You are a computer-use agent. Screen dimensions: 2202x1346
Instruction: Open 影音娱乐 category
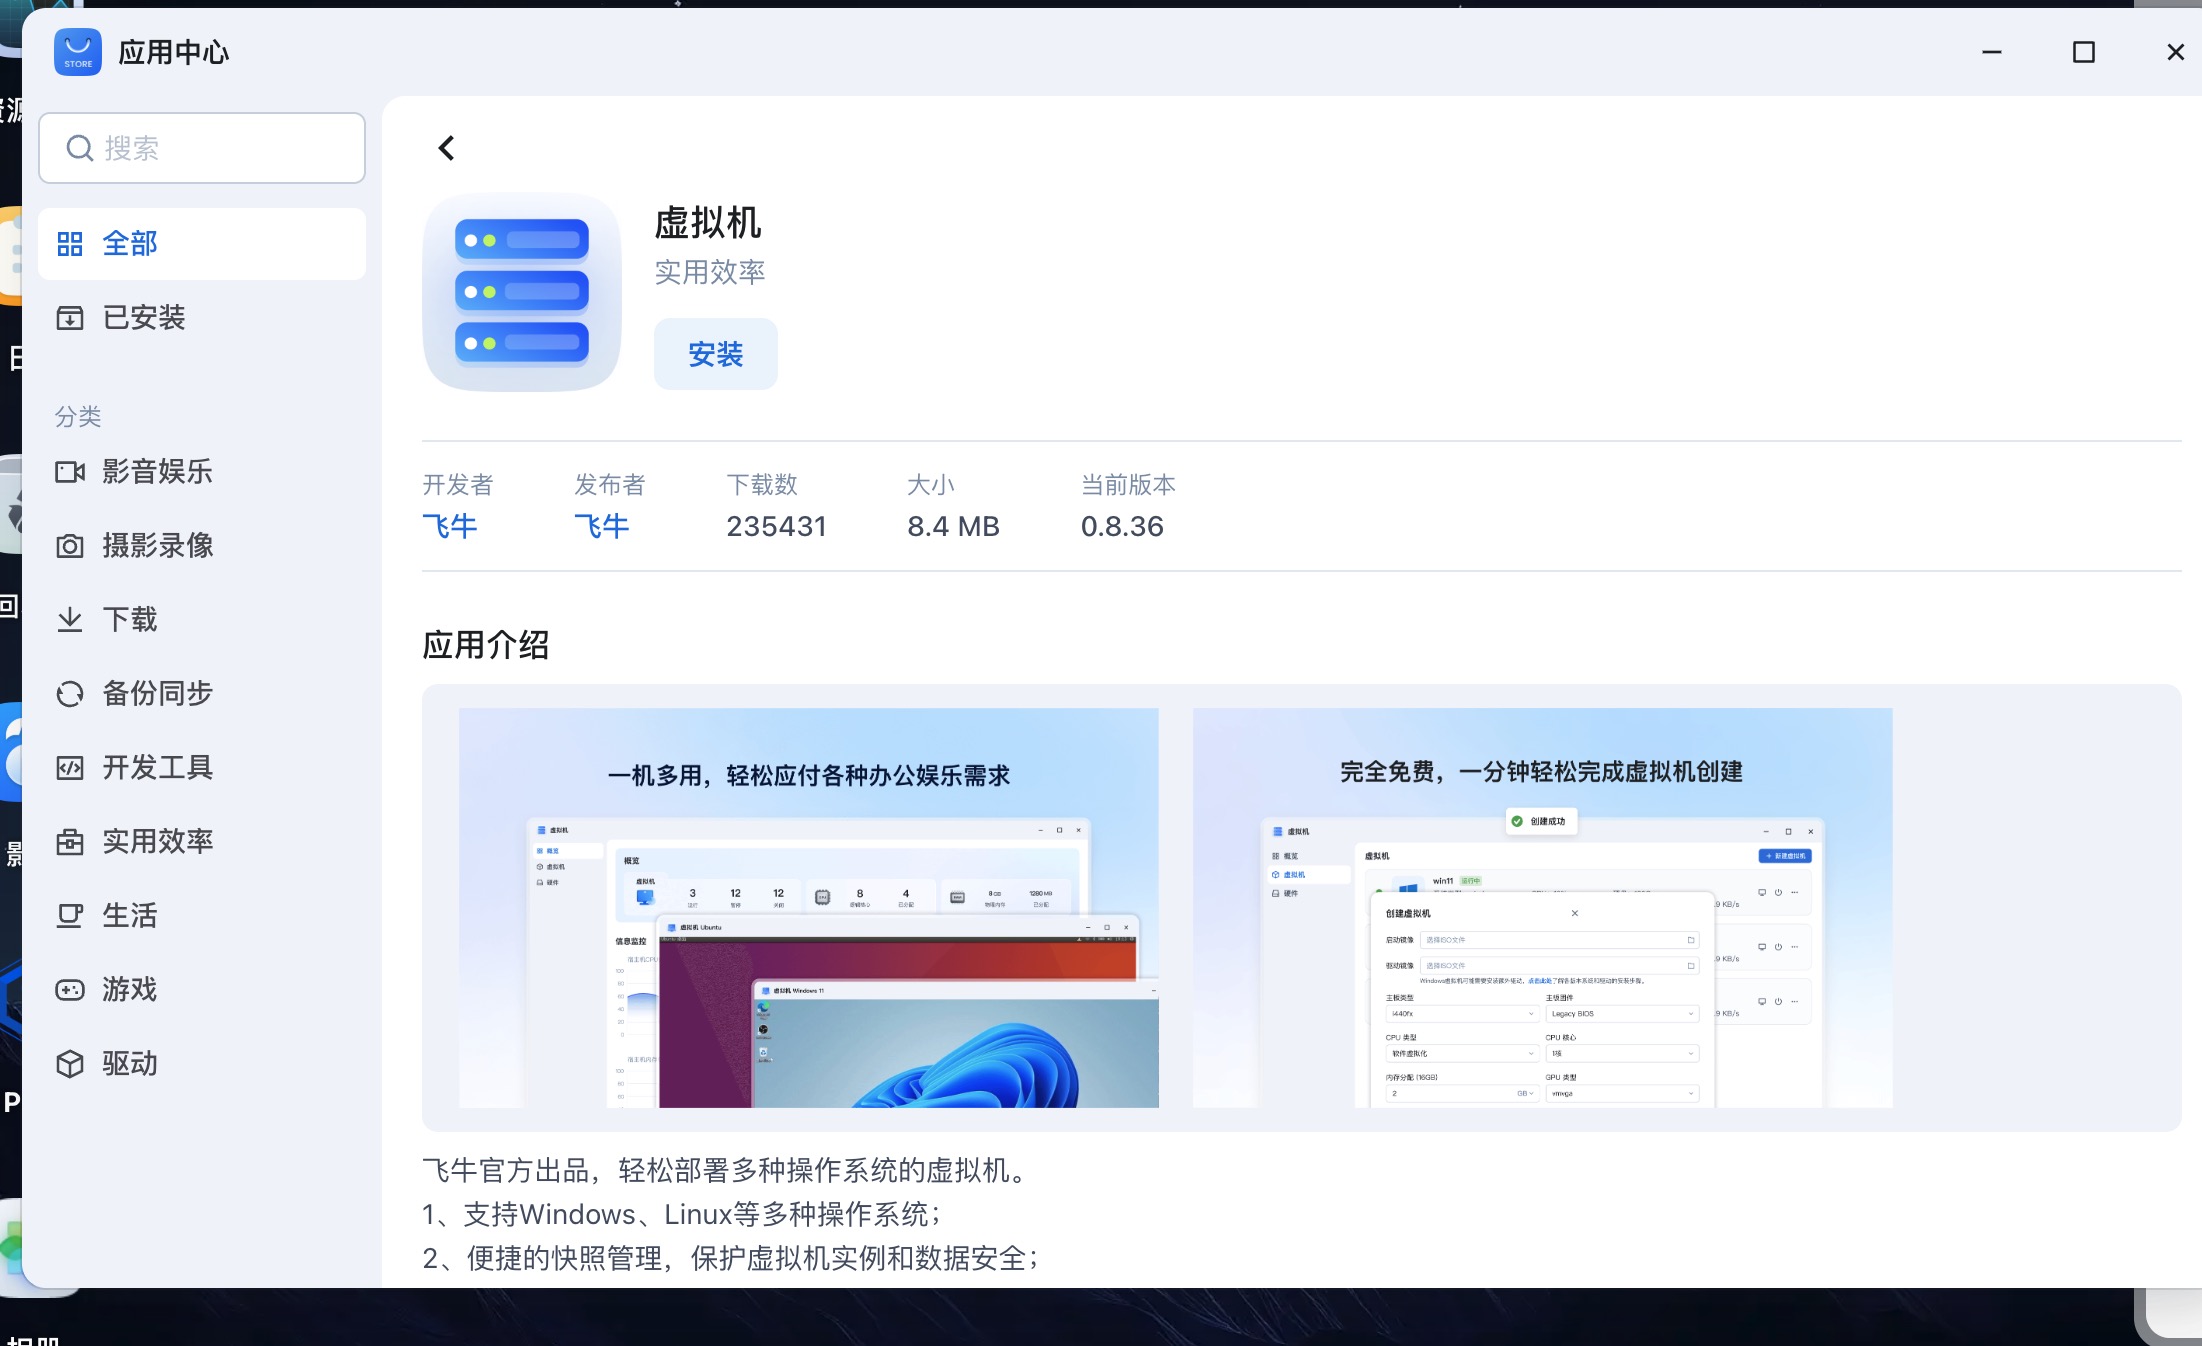point(202,472)
